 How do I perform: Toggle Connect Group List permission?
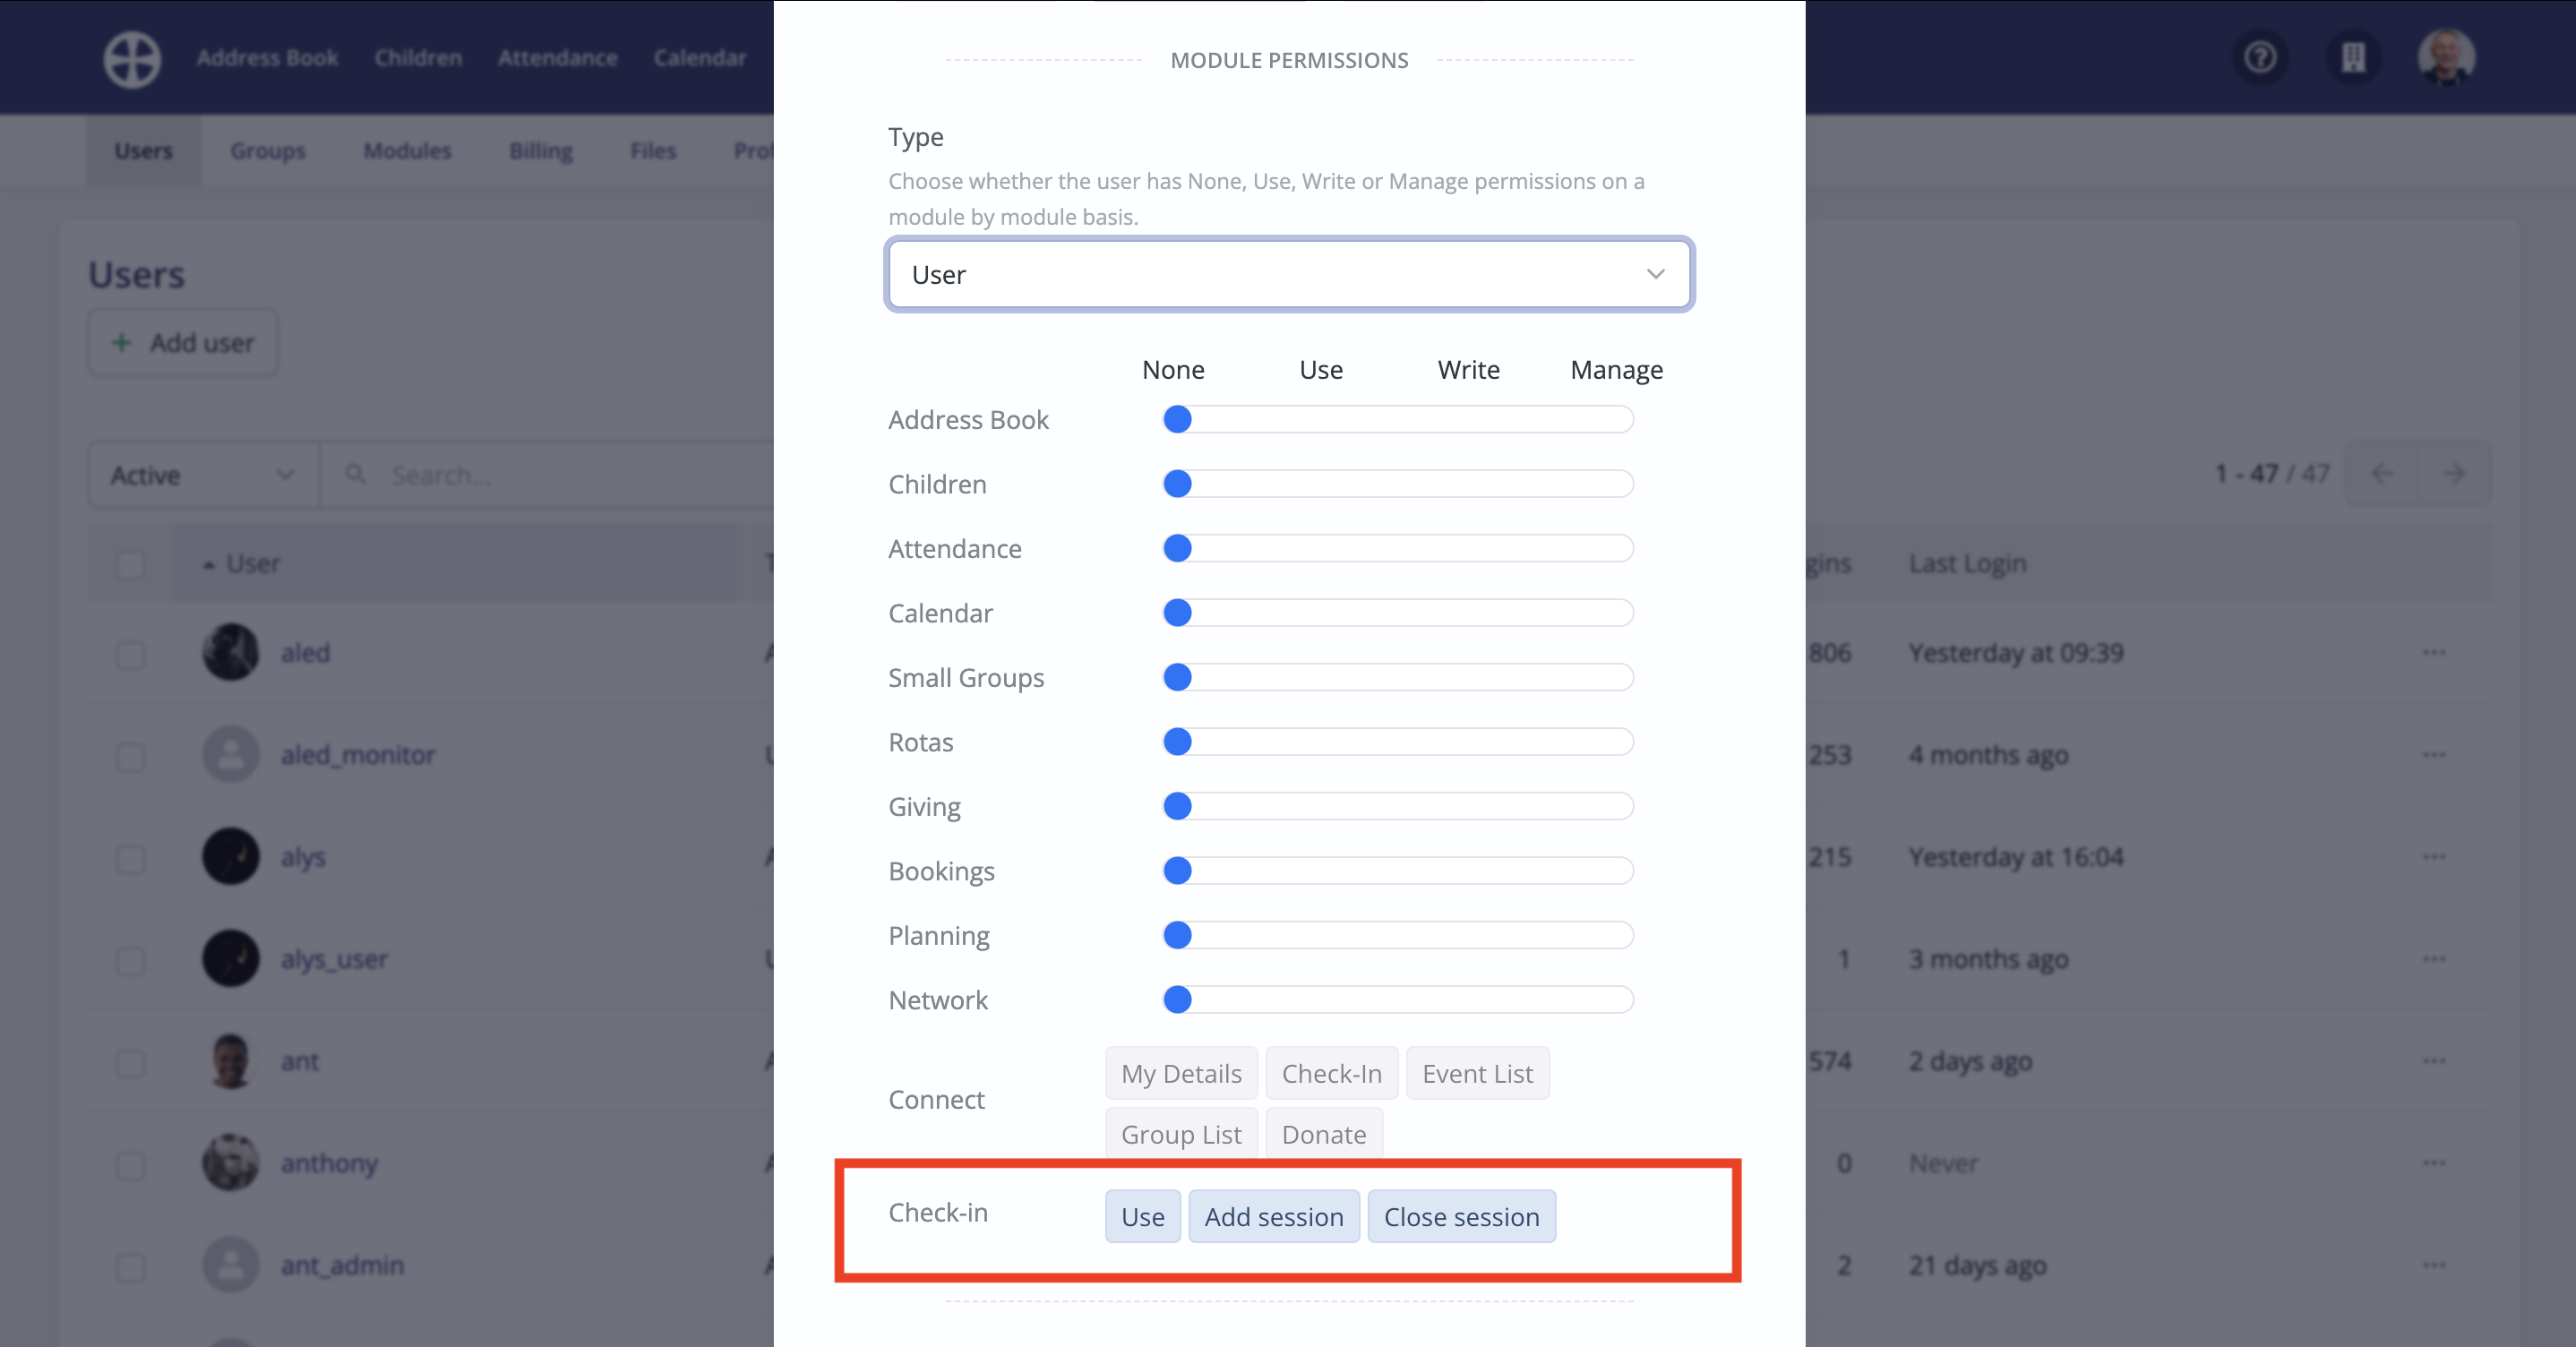(1181, 1134)
